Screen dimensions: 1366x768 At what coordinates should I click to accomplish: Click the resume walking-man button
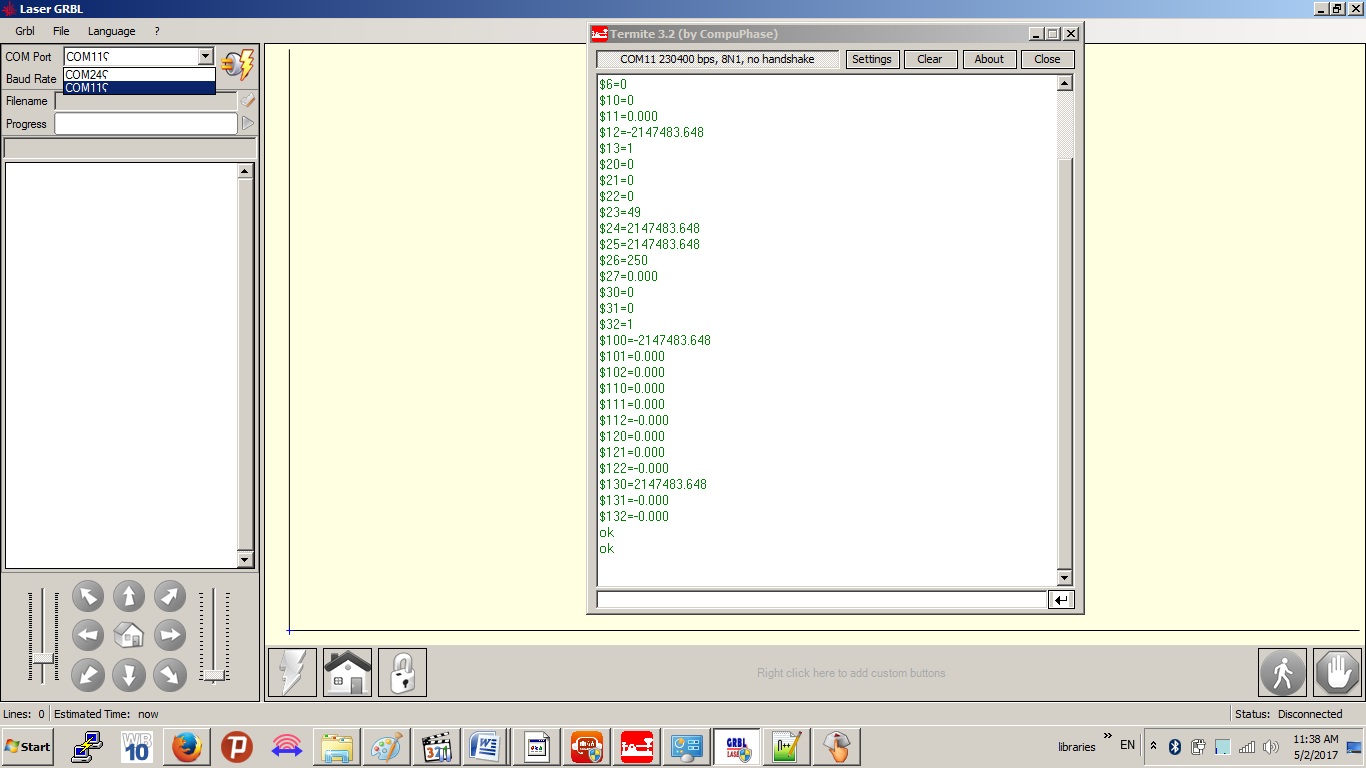point(1282,672)
